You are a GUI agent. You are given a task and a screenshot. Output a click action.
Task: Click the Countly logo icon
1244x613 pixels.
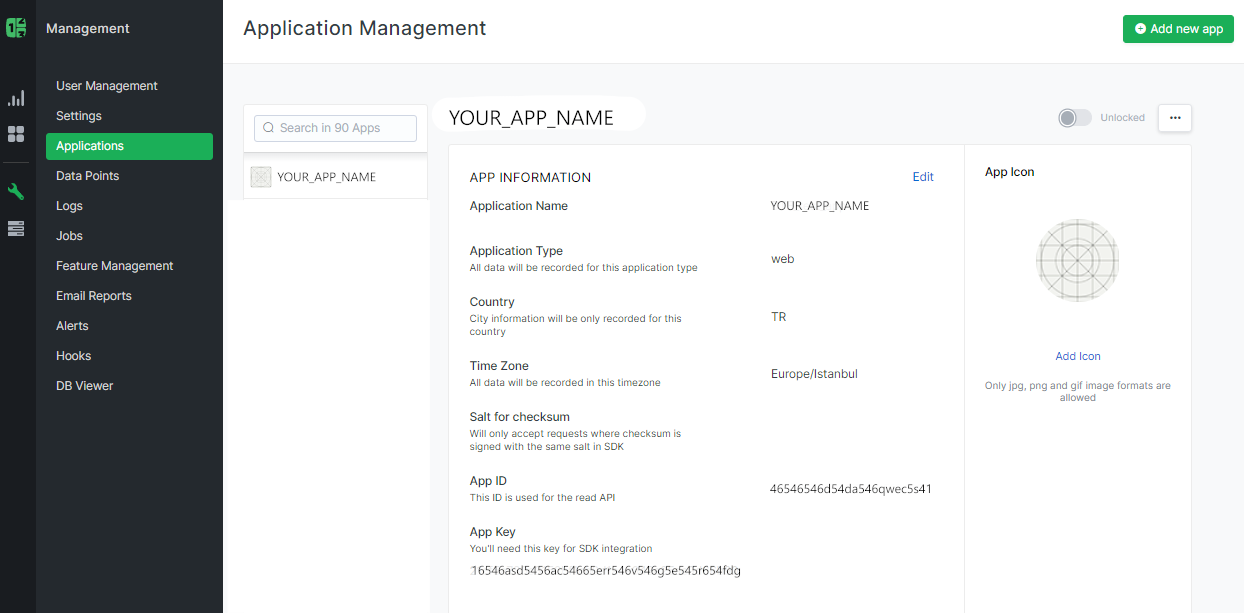[x=15, y=27]
